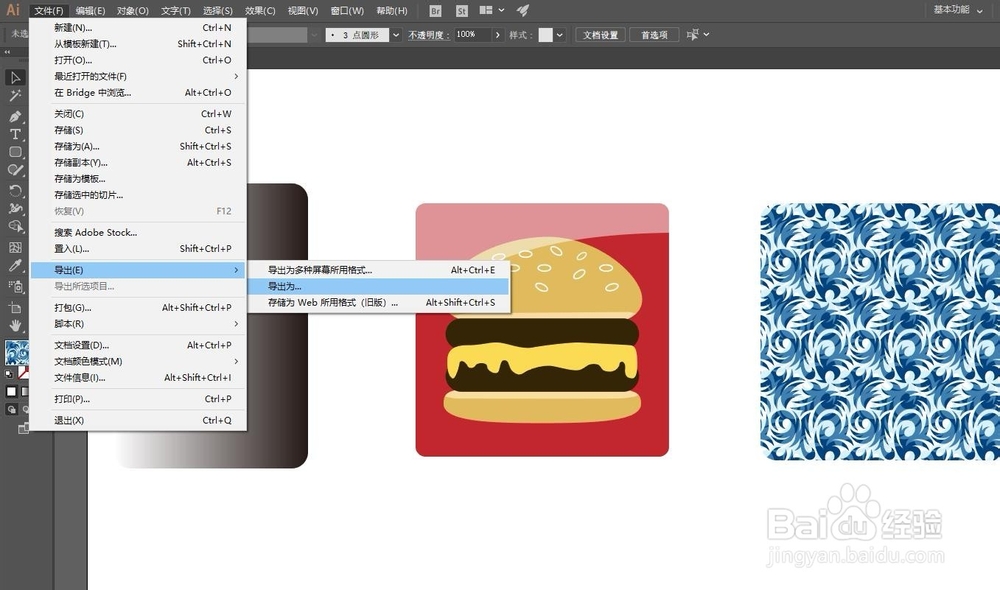Select the Mesh tool
This screenshot has width=1000, height=590.
15,247
